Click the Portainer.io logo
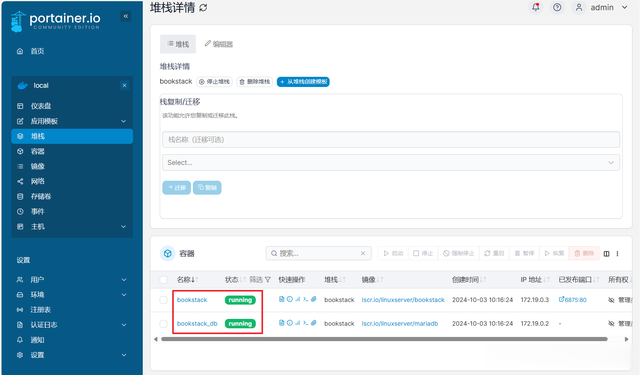The height and width of the screenshot is (375, 640). [x=56, y=21]
